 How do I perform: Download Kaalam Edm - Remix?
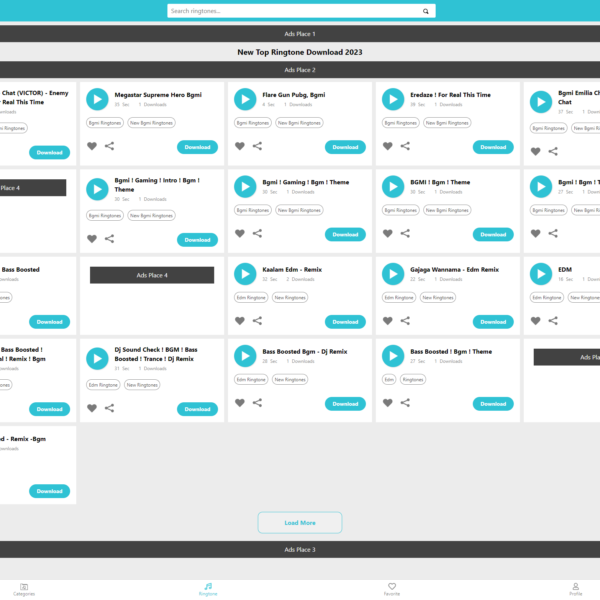point(345,322)
